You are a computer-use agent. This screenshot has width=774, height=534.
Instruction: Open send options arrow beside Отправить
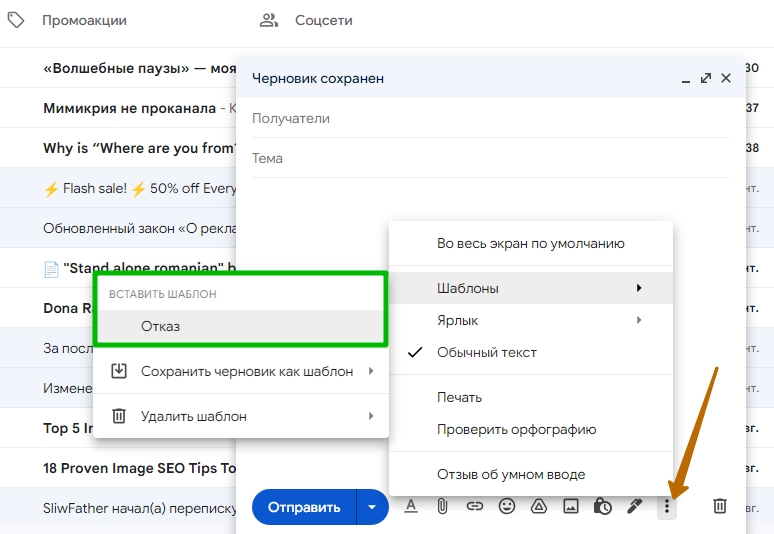coord(372,507)
